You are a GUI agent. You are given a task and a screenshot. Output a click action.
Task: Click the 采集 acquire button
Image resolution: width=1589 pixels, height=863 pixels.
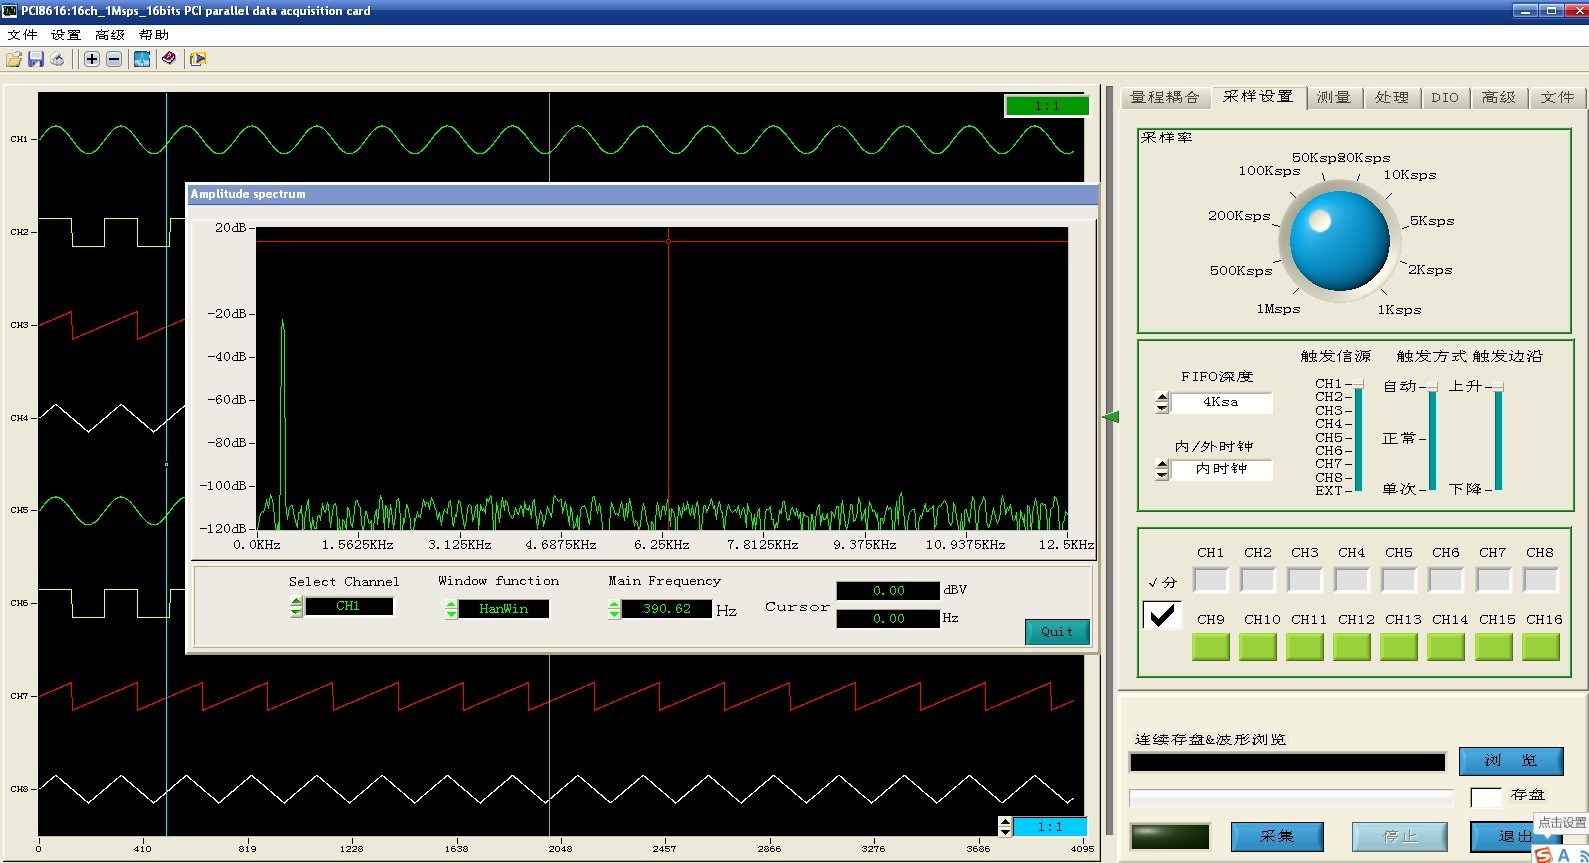tap(1277, 836)
